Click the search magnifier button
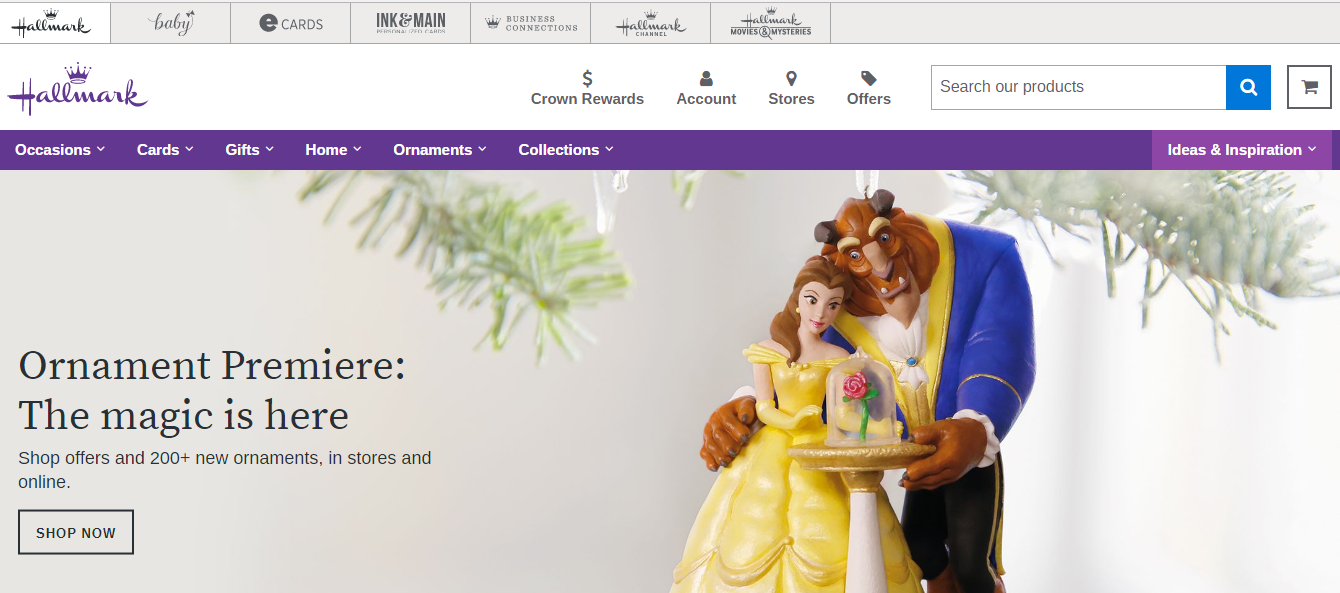1340x593 pixels. (1248, 87)
